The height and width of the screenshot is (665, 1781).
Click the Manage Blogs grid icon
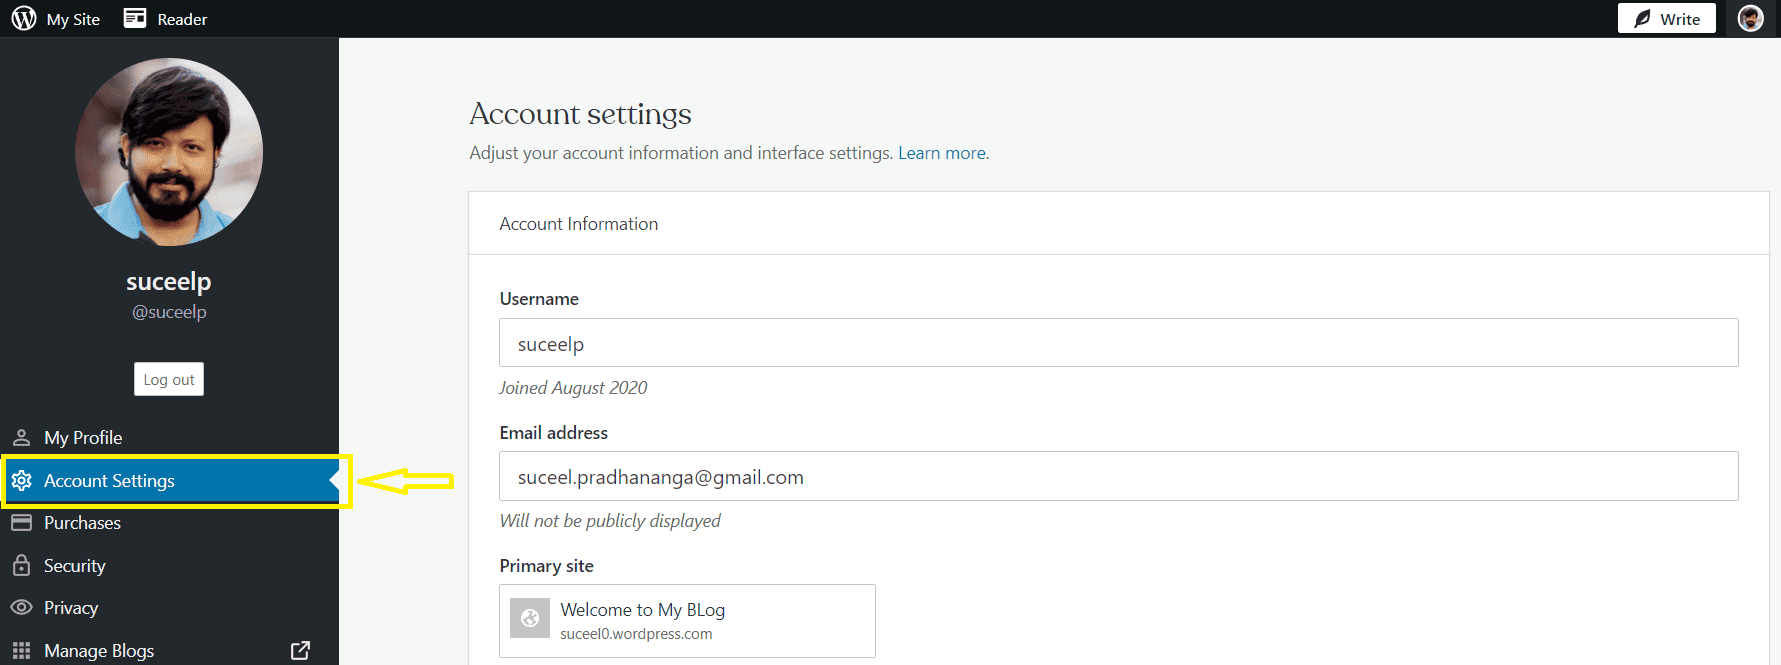pos(21,651)
